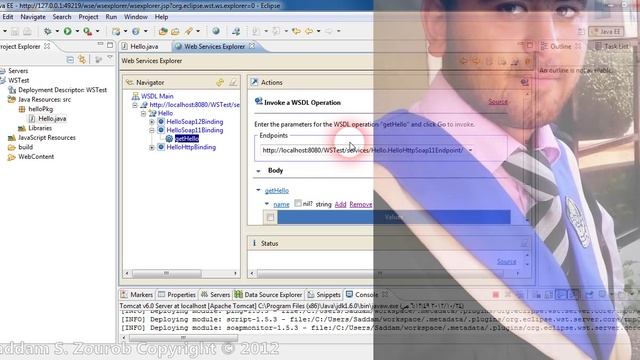Click the HelloSoap12Binding binding icon

161,122
